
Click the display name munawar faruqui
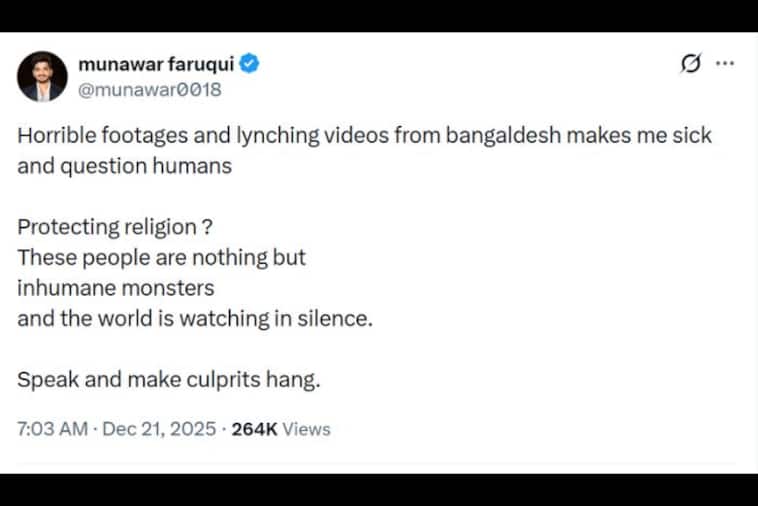pyautogui.click(x=155, y=66)
